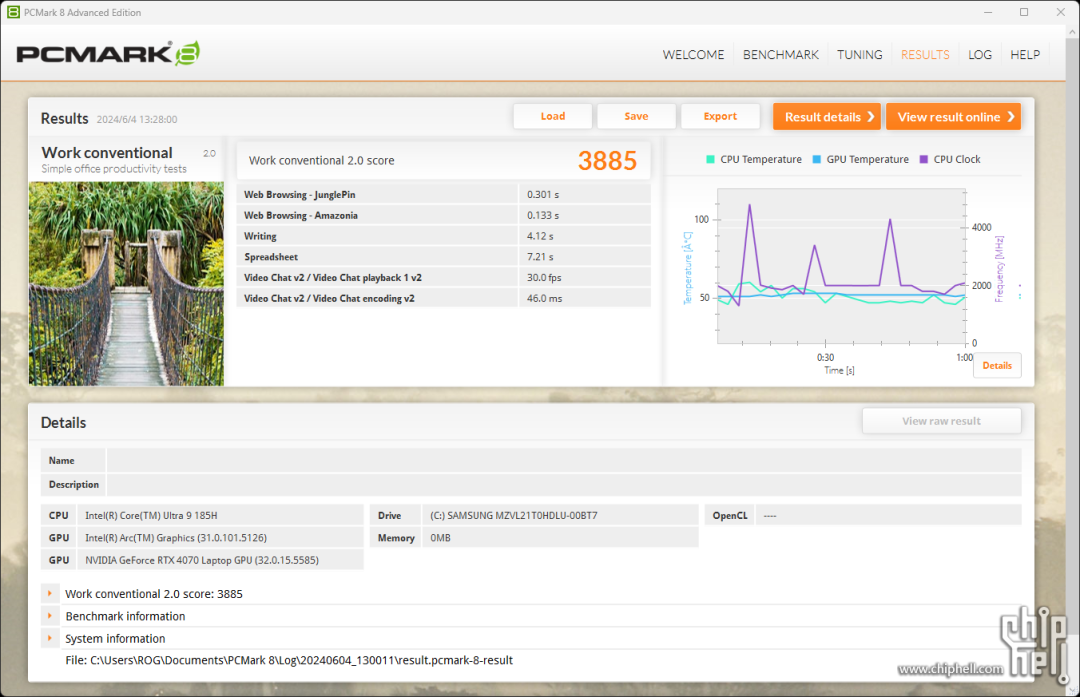This screenshot has width=1080, height=697.
Task: Click the OpenCL value field
Action: [x=888, y=515]
